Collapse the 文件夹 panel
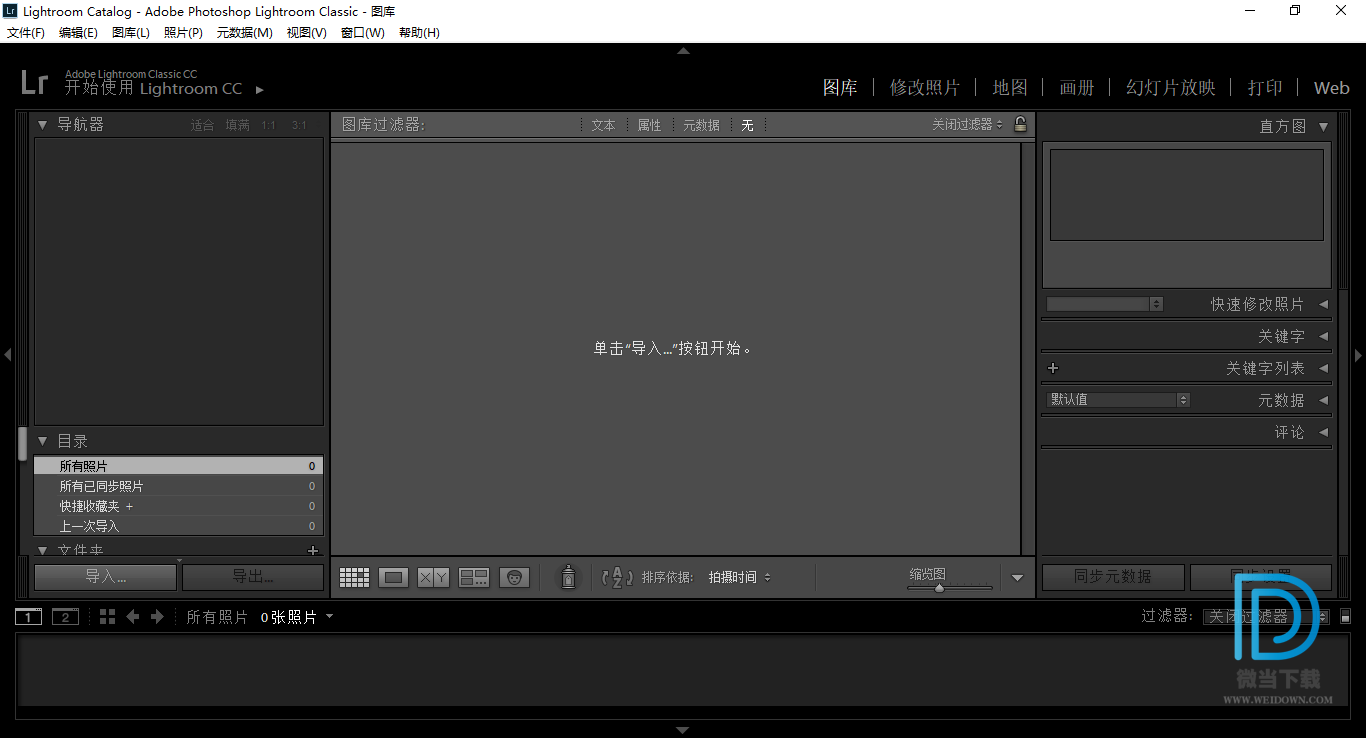This screenshot has width=1366, height=738. point(42,550)
